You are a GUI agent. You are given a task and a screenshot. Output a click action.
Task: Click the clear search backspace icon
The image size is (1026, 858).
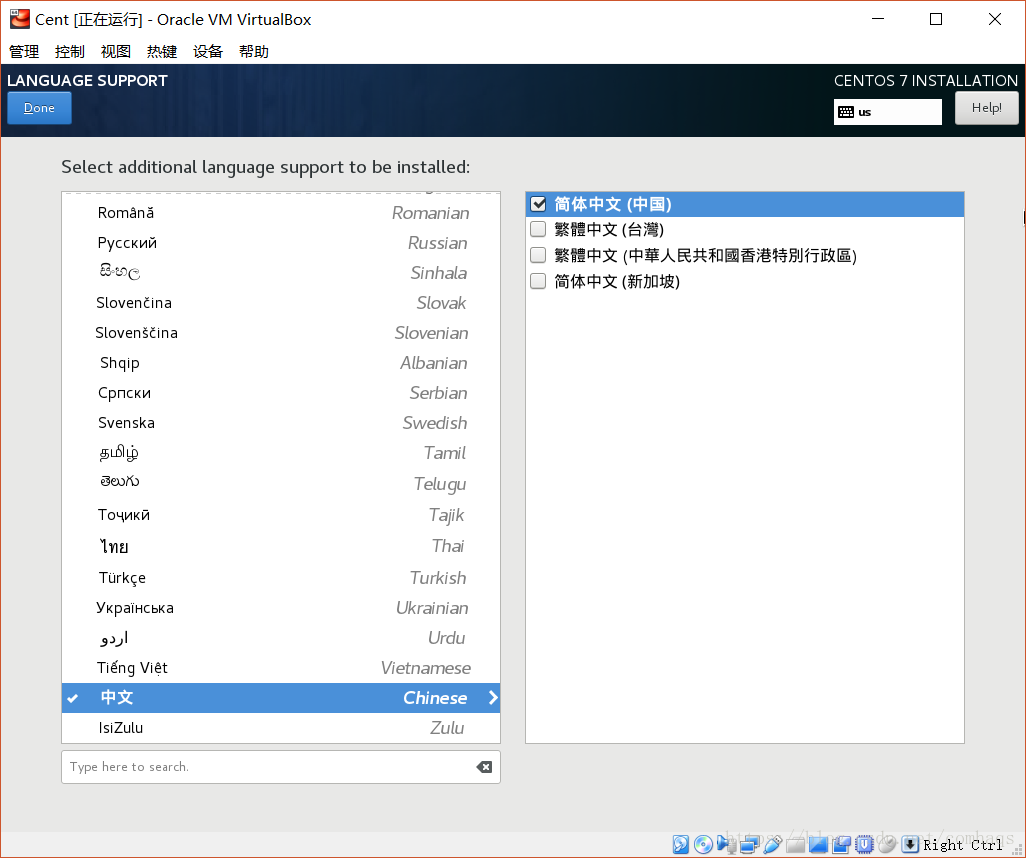(484, 767)
